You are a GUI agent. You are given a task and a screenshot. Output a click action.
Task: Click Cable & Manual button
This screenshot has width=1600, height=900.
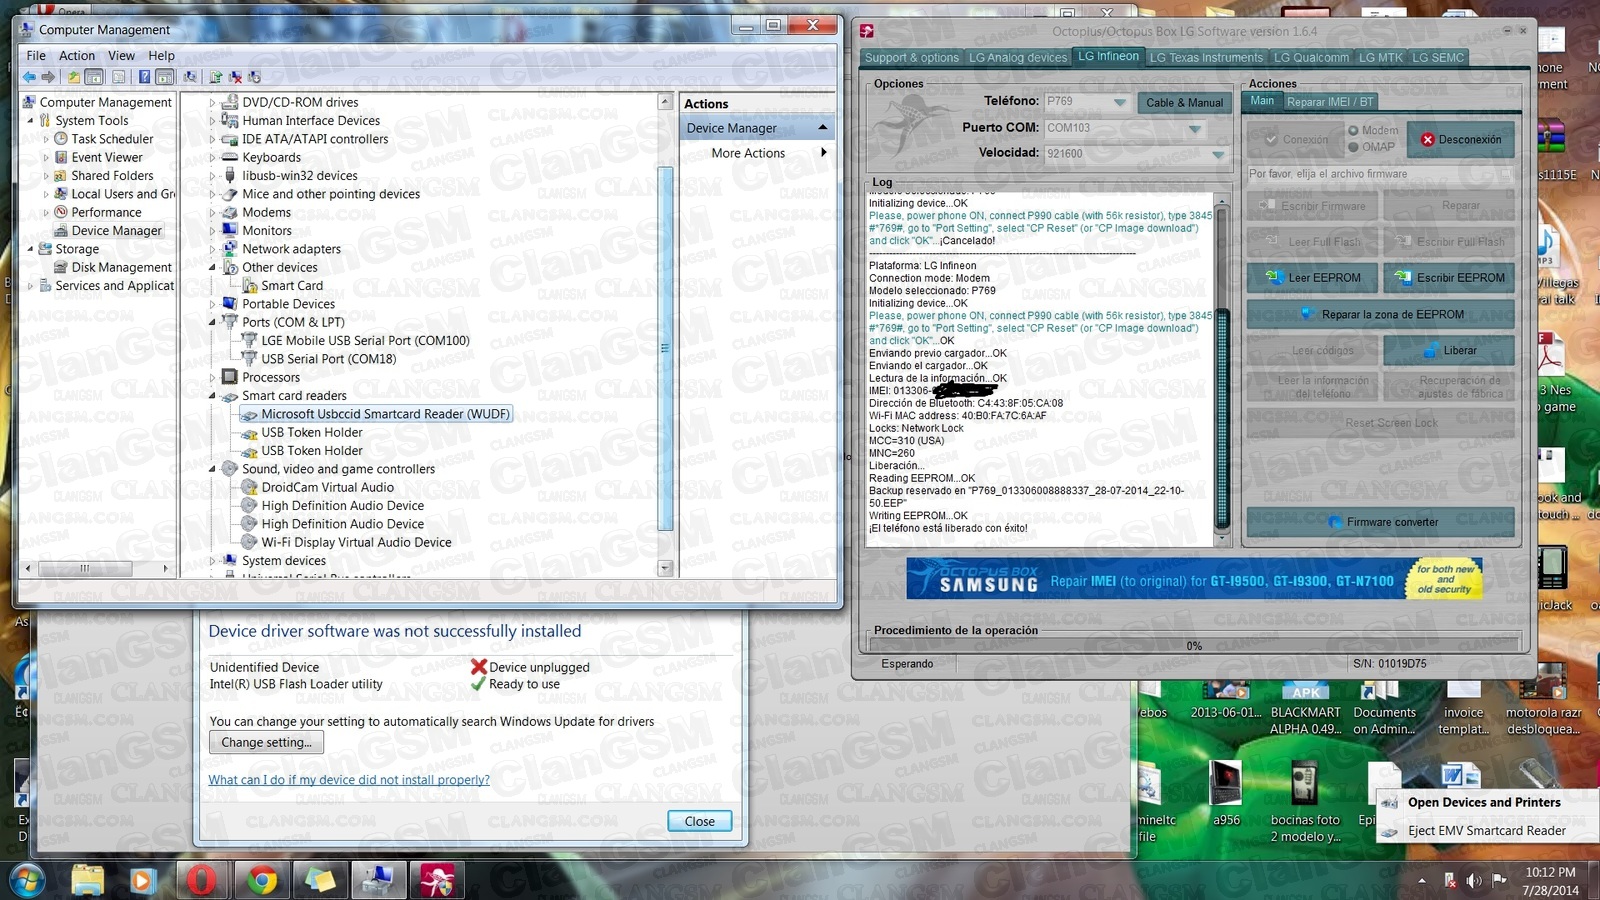(x=1184, y=102)
